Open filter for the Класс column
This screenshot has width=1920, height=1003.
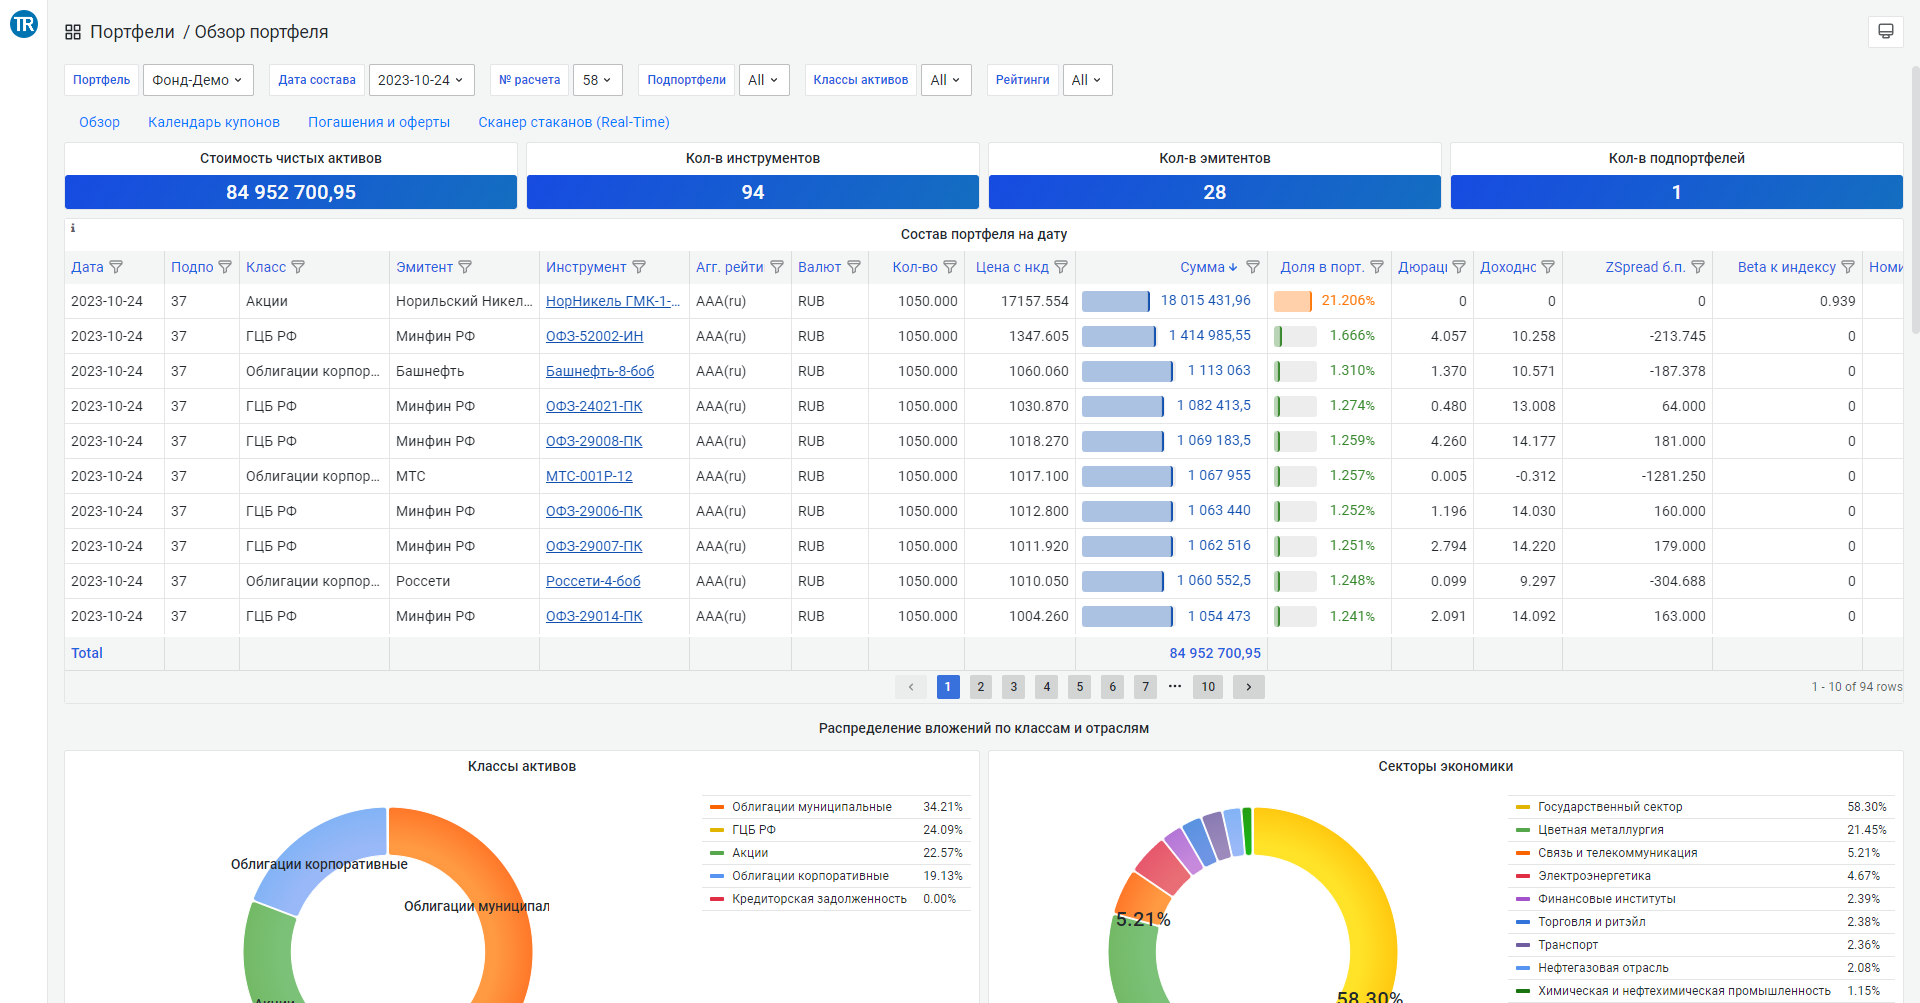298,267
